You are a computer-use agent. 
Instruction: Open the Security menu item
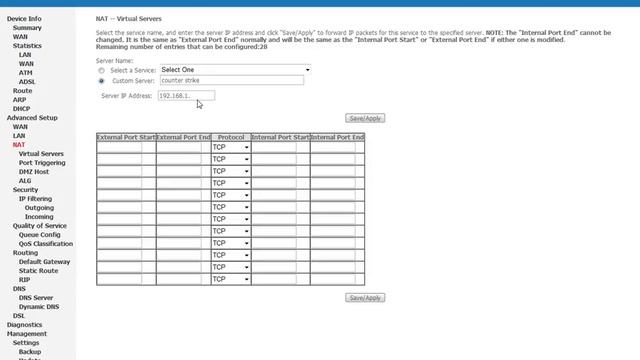click(x=25, y=190)
